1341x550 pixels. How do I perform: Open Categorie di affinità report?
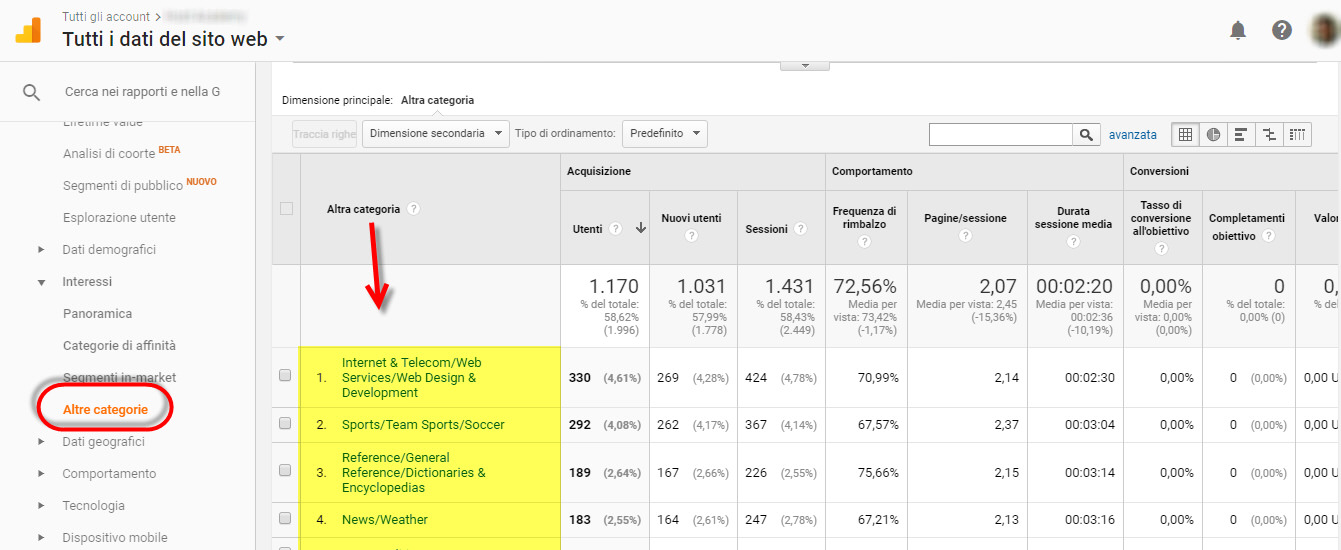(119, 345)
